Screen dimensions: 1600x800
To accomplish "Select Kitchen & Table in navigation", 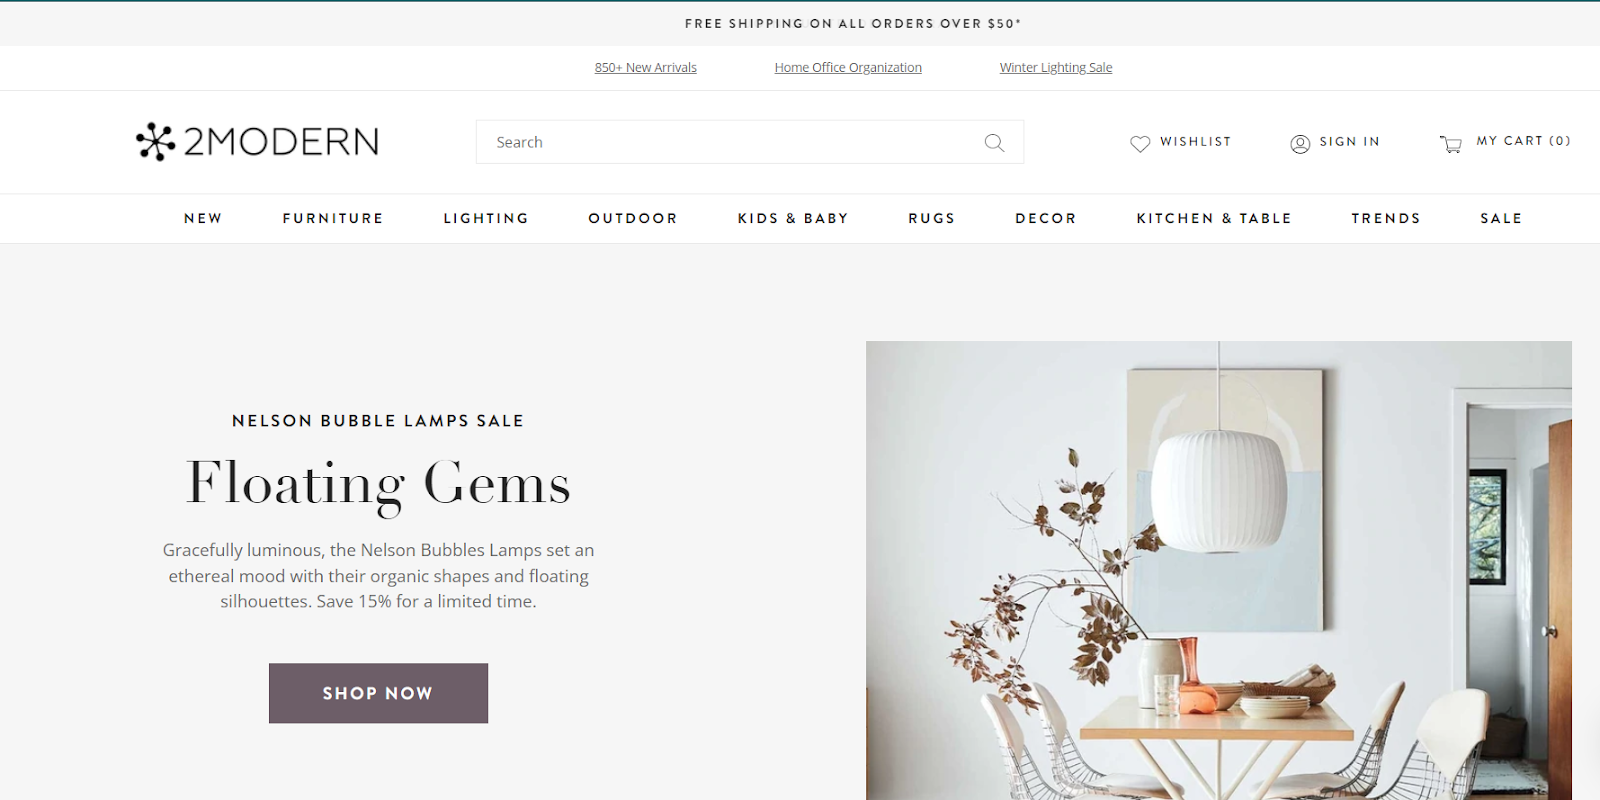I will click(1214, 218).
